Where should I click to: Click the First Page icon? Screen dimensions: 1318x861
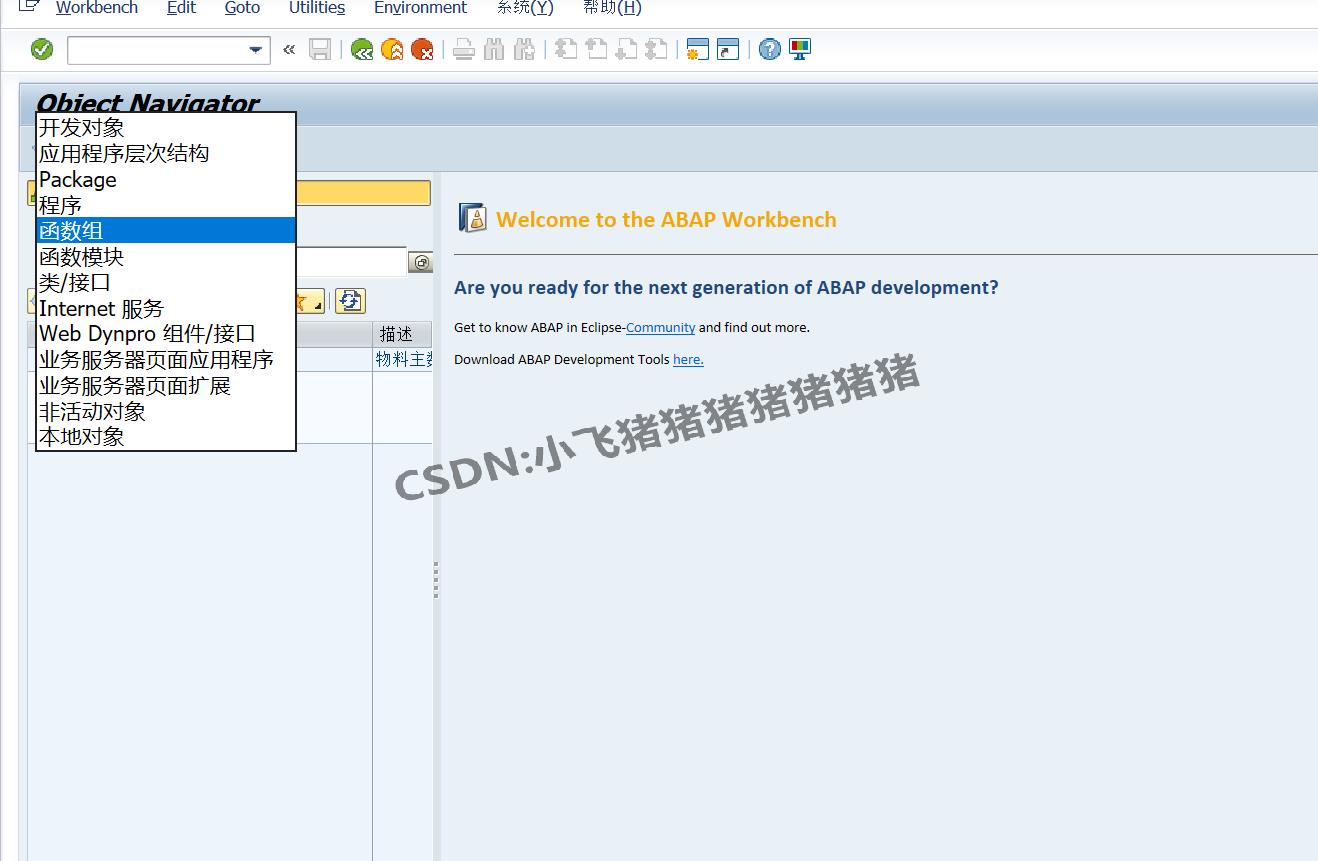[566, 49]
